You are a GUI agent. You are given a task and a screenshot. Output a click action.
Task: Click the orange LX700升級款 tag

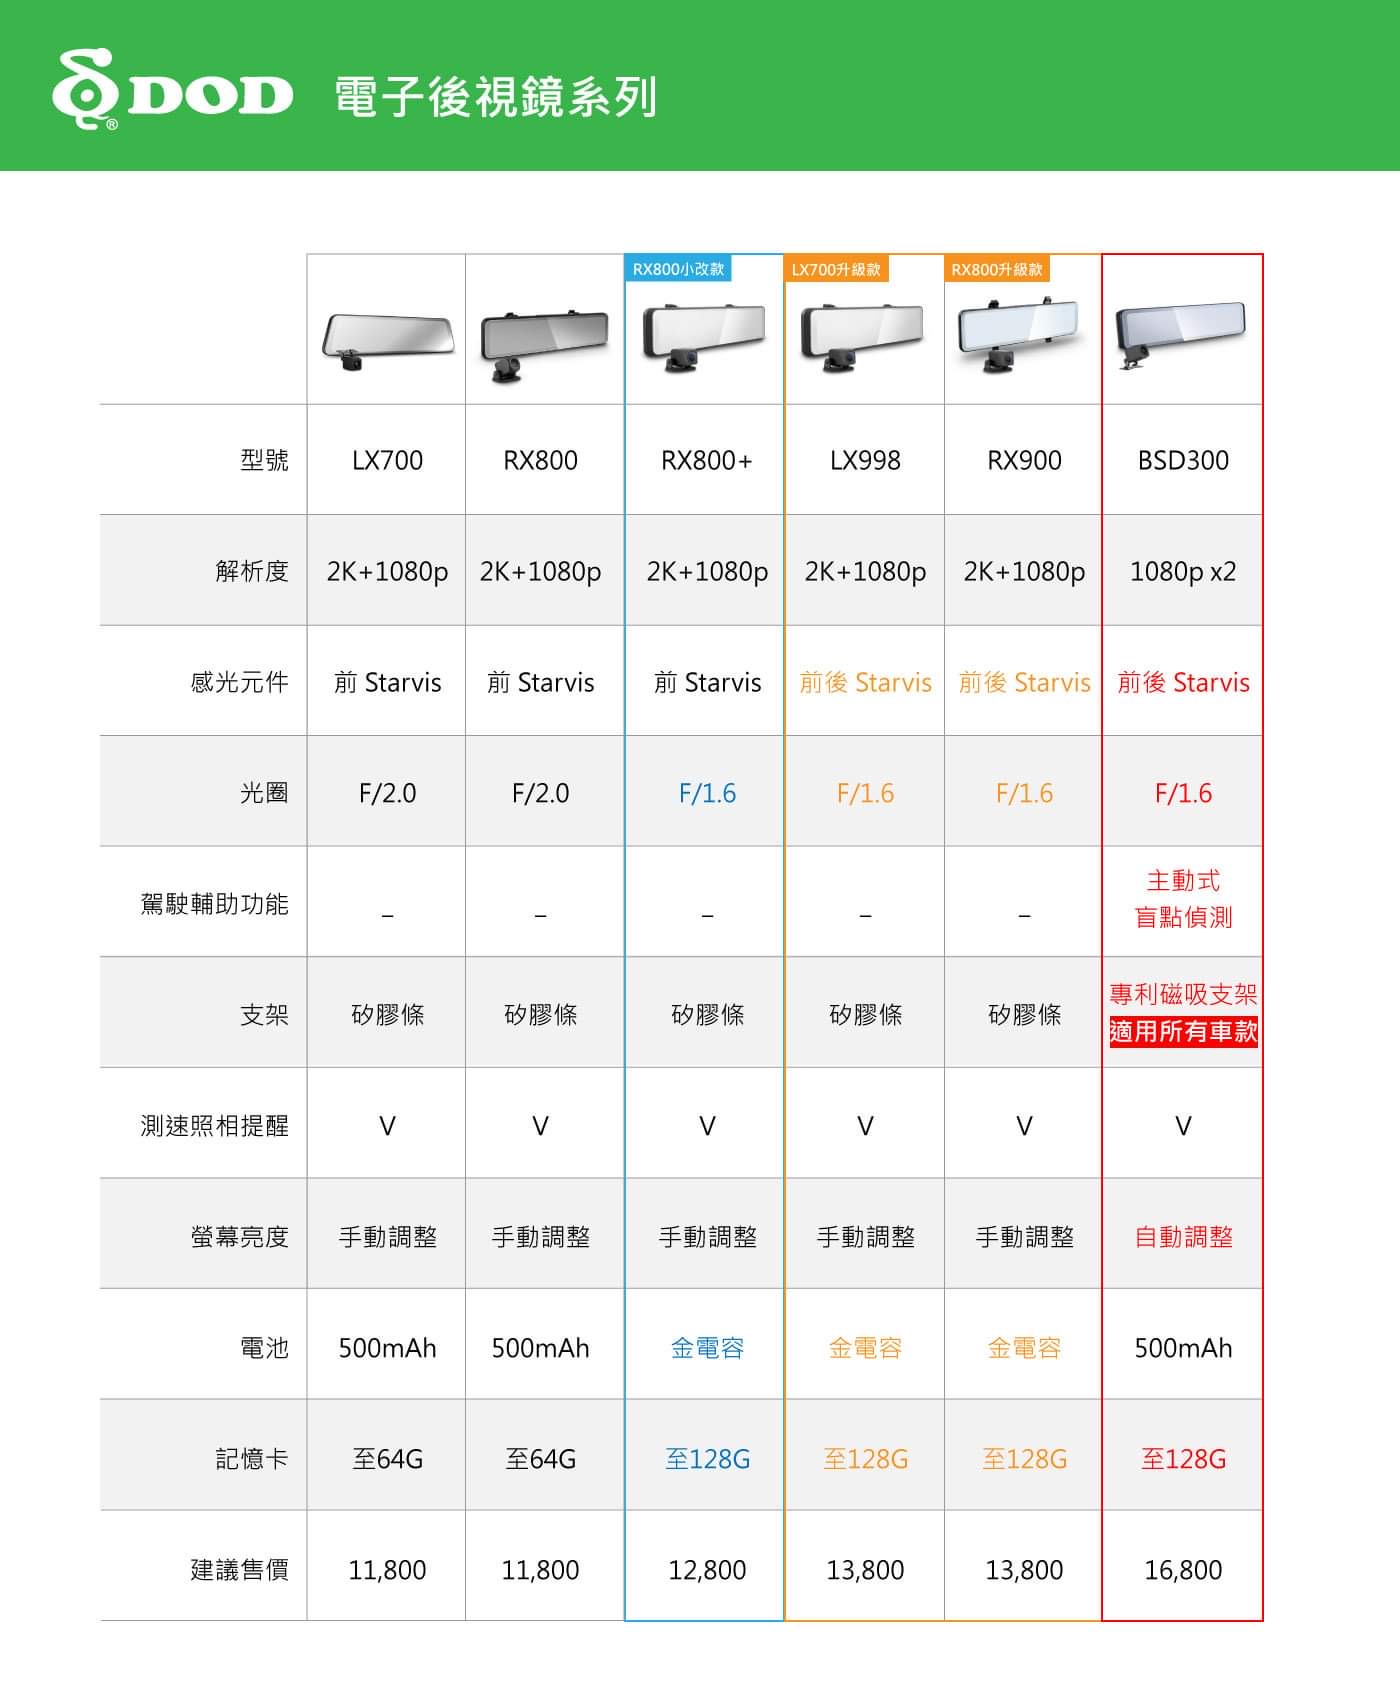pyautogui.click(x=836, y=269)
